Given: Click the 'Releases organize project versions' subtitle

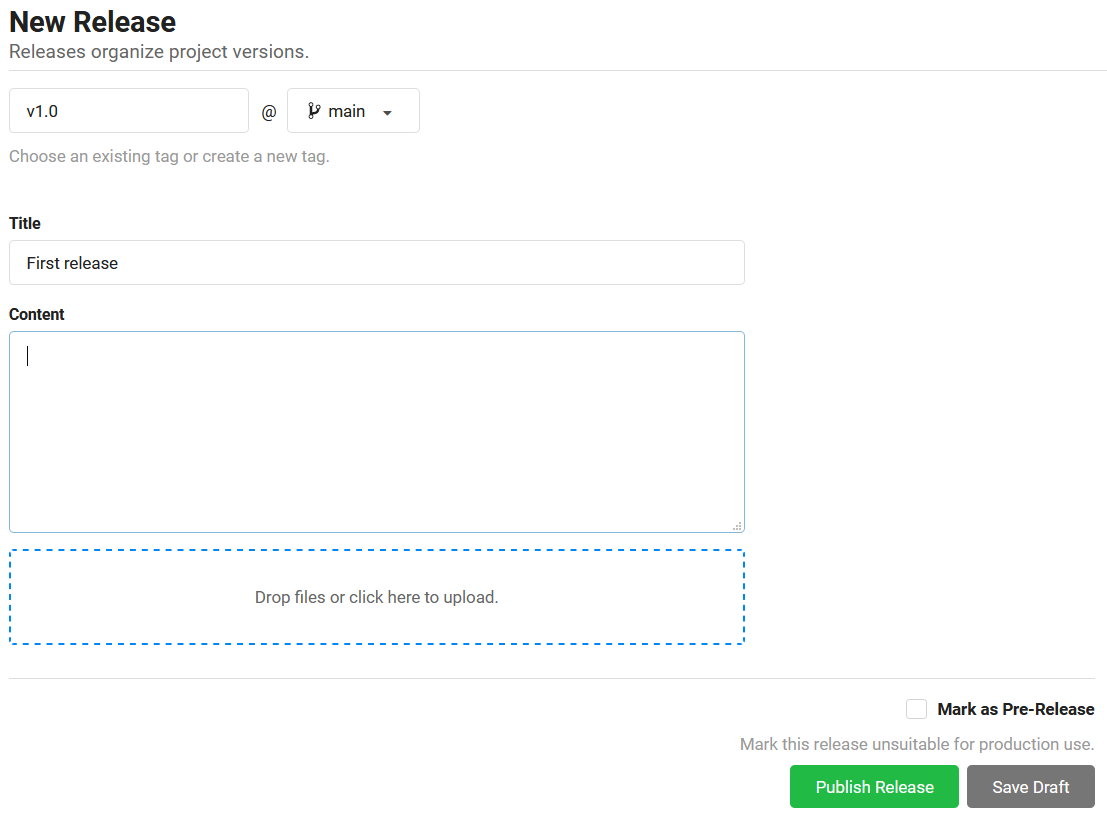Looking at the screenshot, I should (159, 51).
